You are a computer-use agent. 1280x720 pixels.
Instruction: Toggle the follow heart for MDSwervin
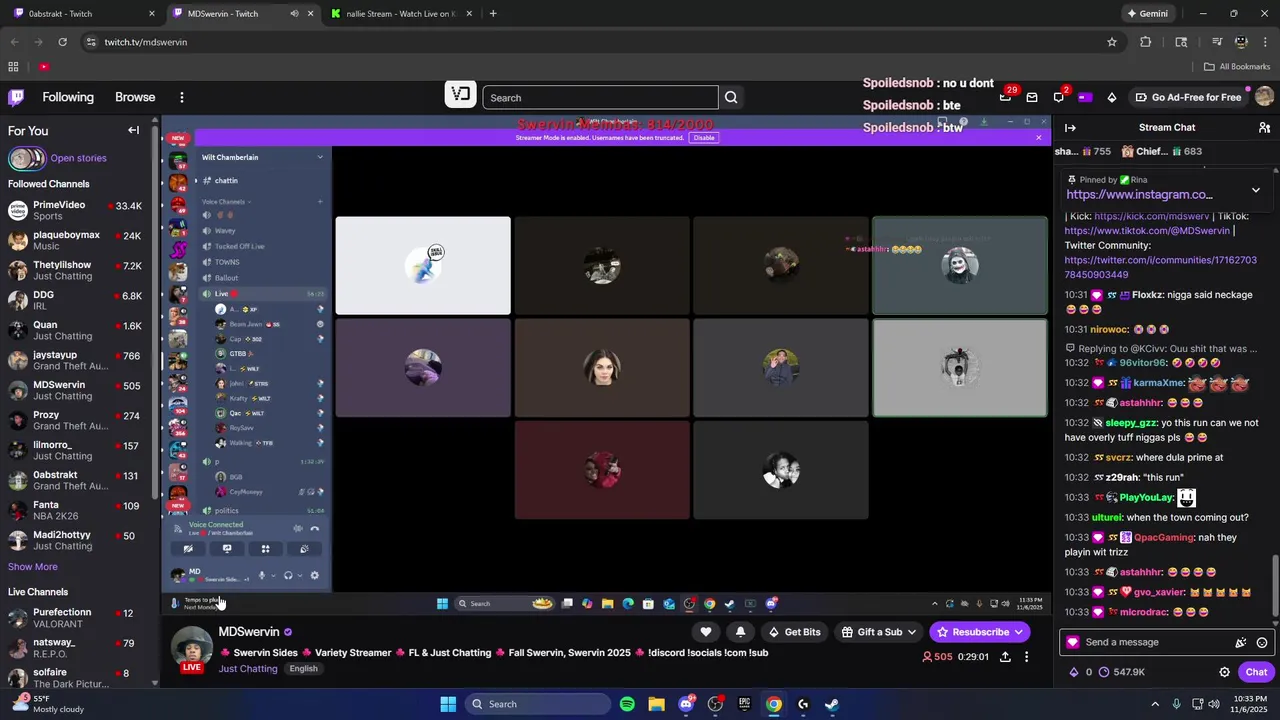706,632
